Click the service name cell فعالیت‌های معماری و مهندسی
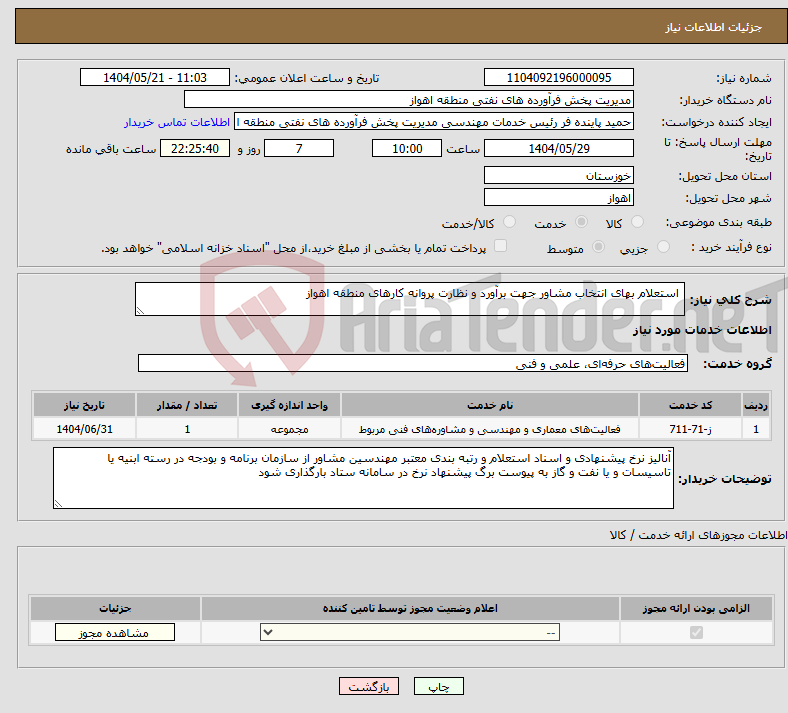Viewport: 788px width, 713px height. coord(489,429)
